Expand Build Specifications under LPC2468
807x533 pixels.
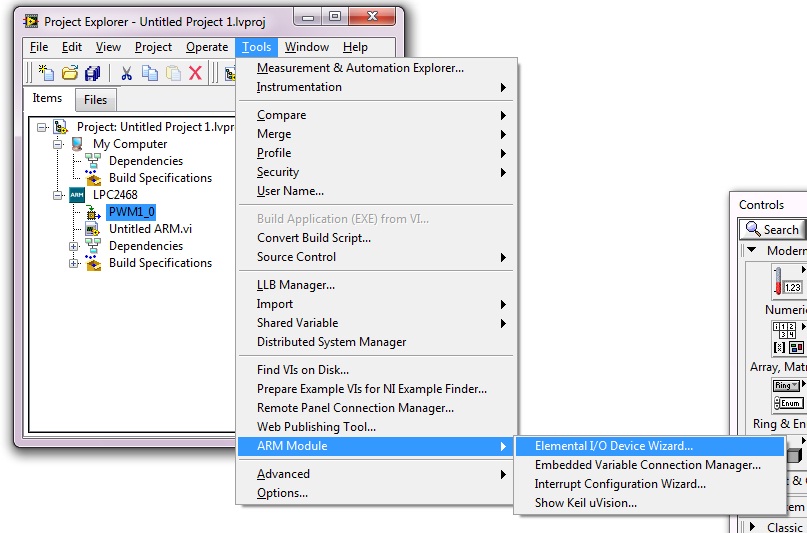[74, 263]
